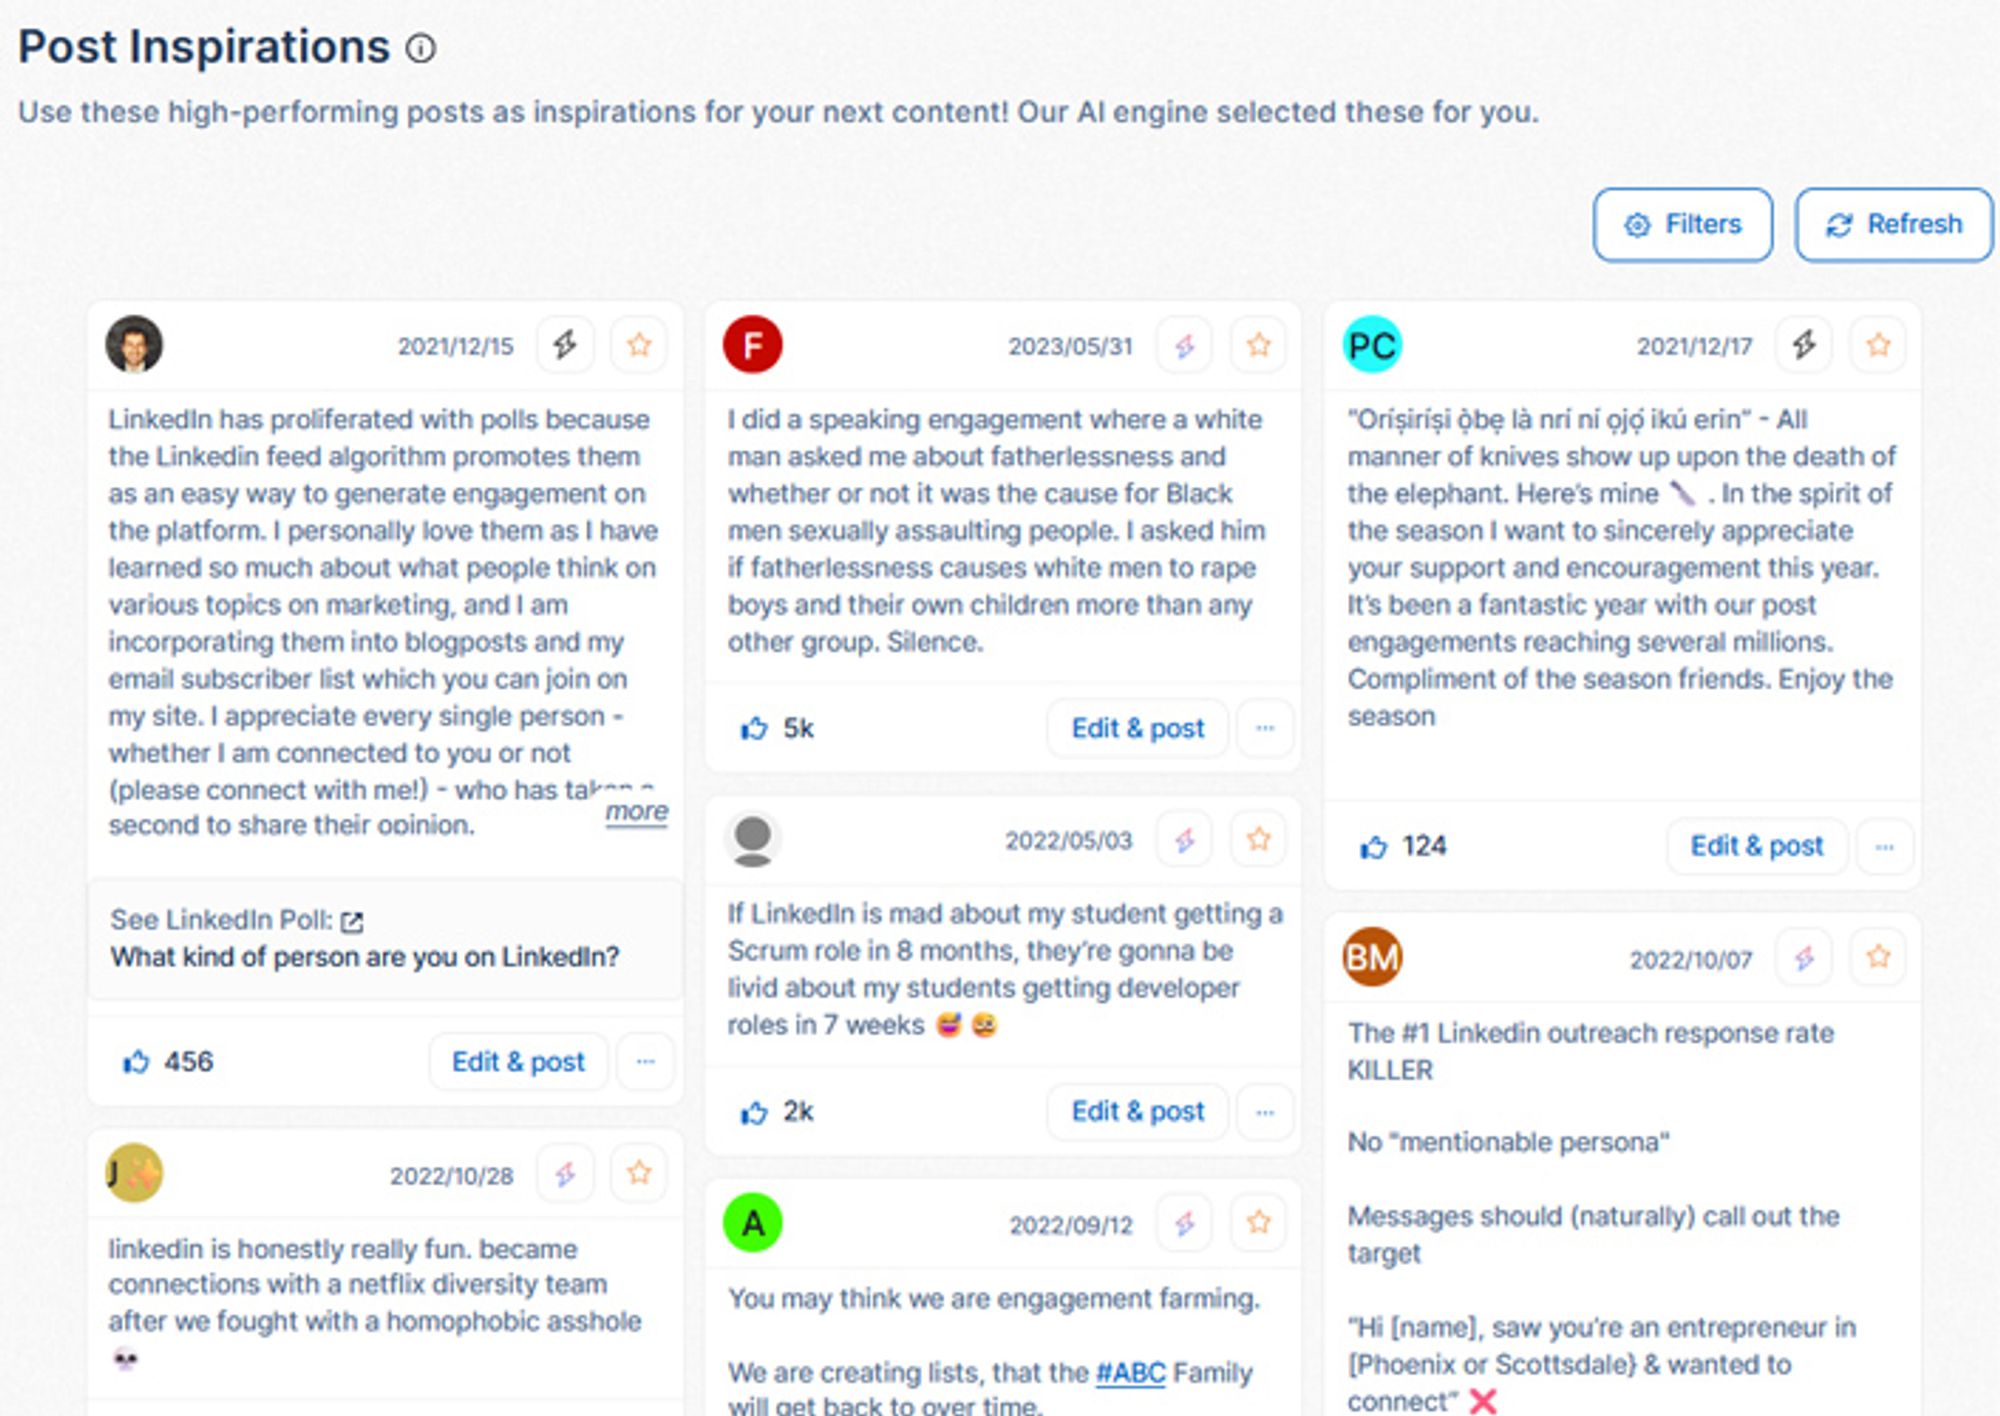The image size is (2000, 1416).
Task: Toggle favorite star on 2021/12/15 post
Action: pyautogui.click(x=639, y=345)
